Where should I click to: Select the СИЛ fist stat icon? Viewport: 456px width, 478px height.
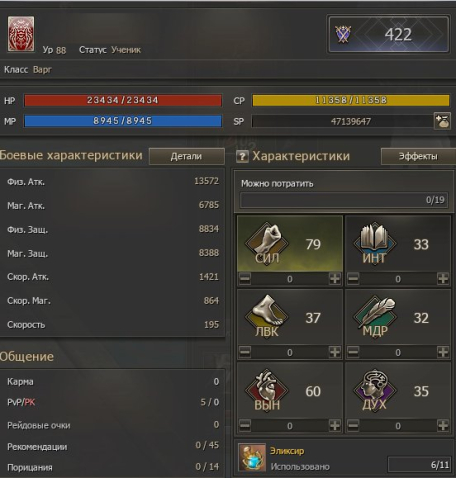click(267, 244)
